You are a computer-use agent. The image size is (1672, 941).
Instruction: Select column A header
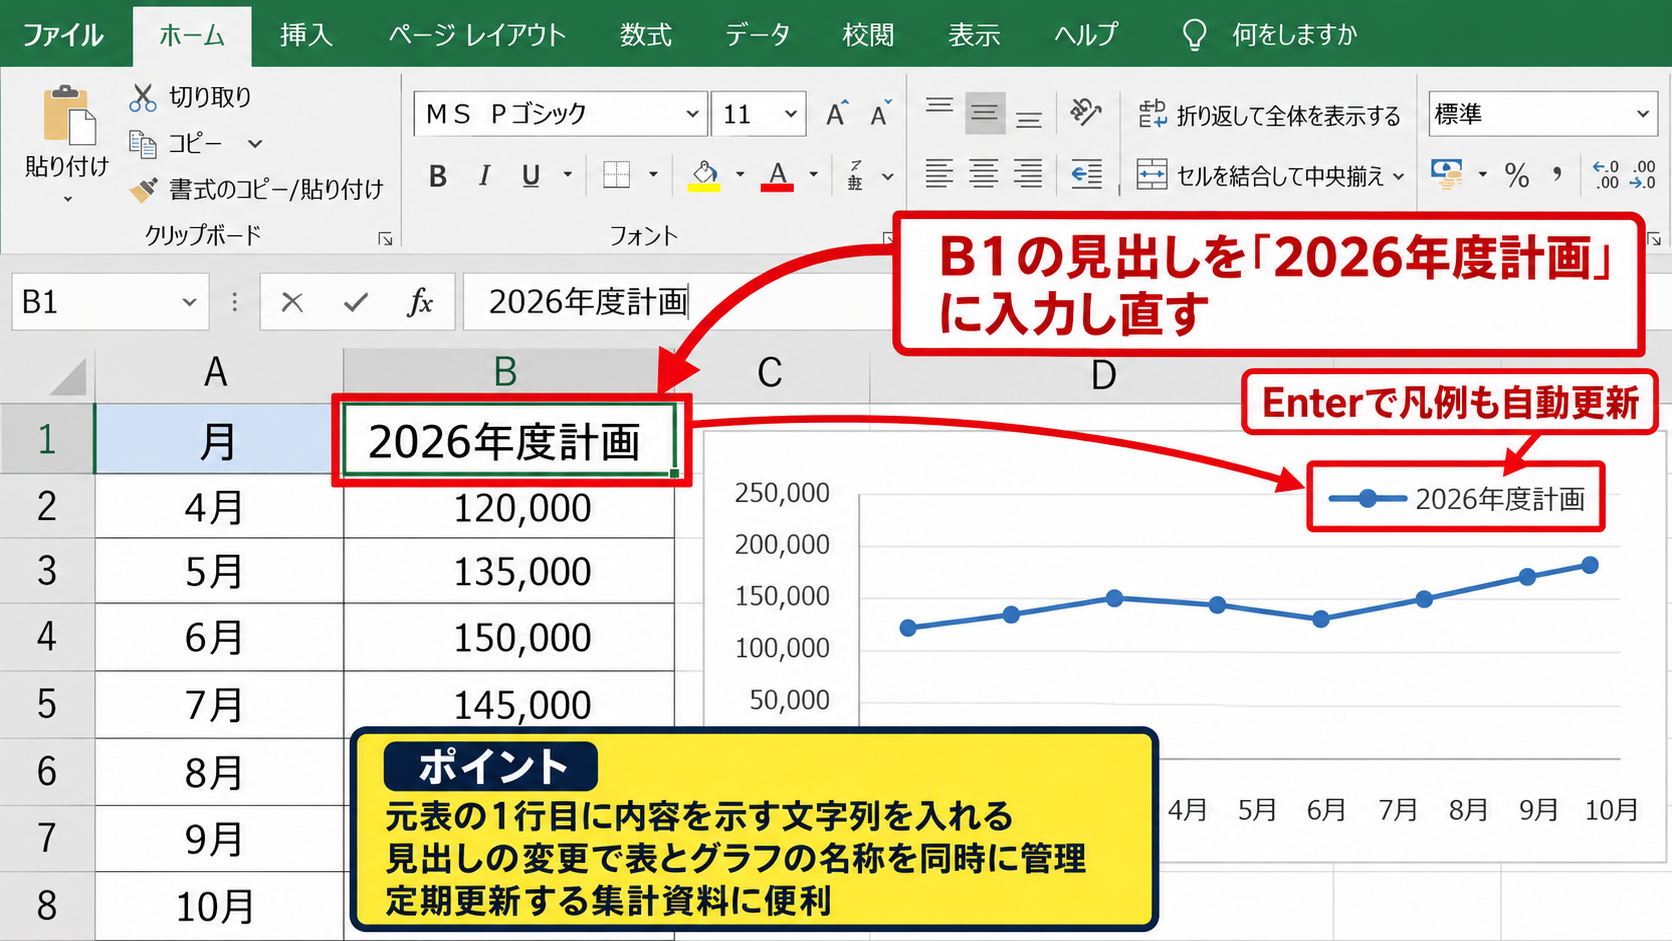point(218,373)
